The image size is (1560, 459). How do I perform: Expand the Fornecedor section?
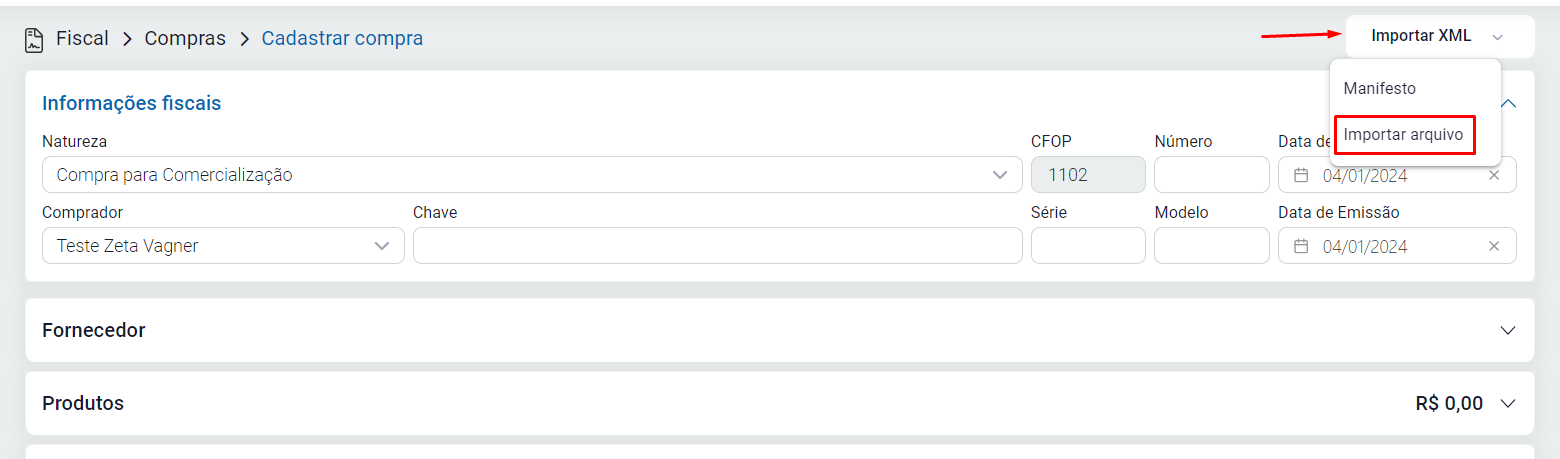point(1508,330)
